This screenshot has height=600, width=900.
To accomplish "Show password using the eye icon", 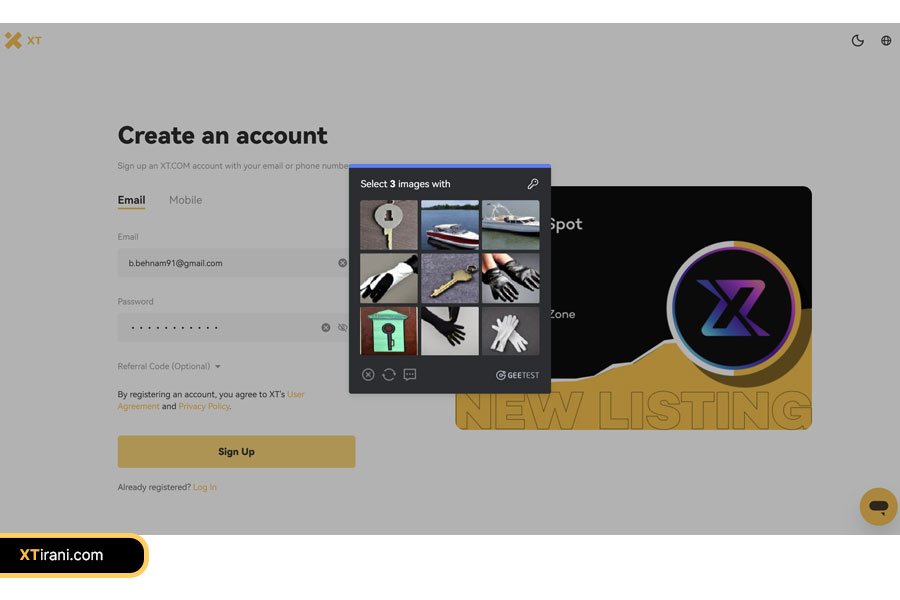I will click(x=342, y=327).
